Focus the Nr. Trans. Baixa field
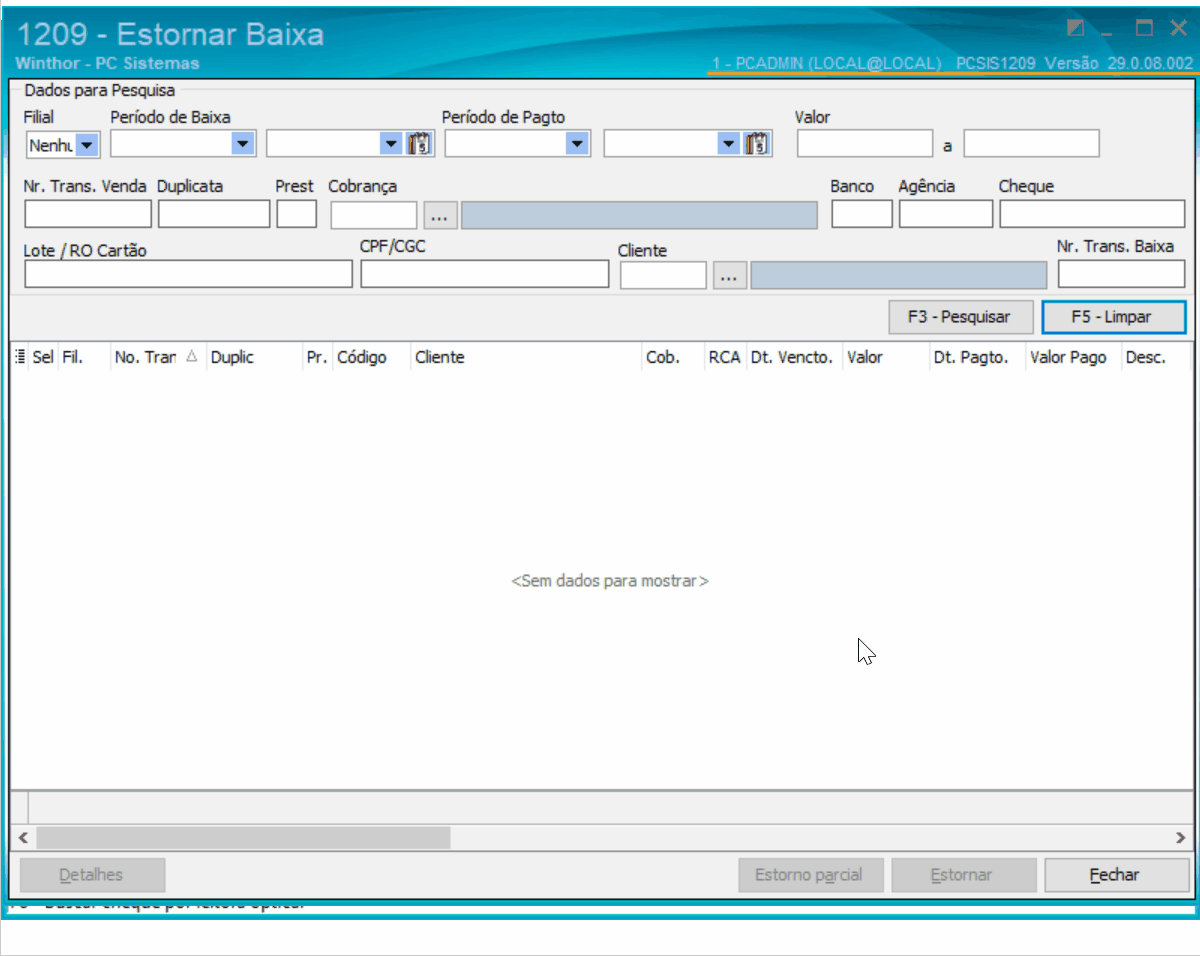The image size is (1200, 956). tap(1121, 274)
